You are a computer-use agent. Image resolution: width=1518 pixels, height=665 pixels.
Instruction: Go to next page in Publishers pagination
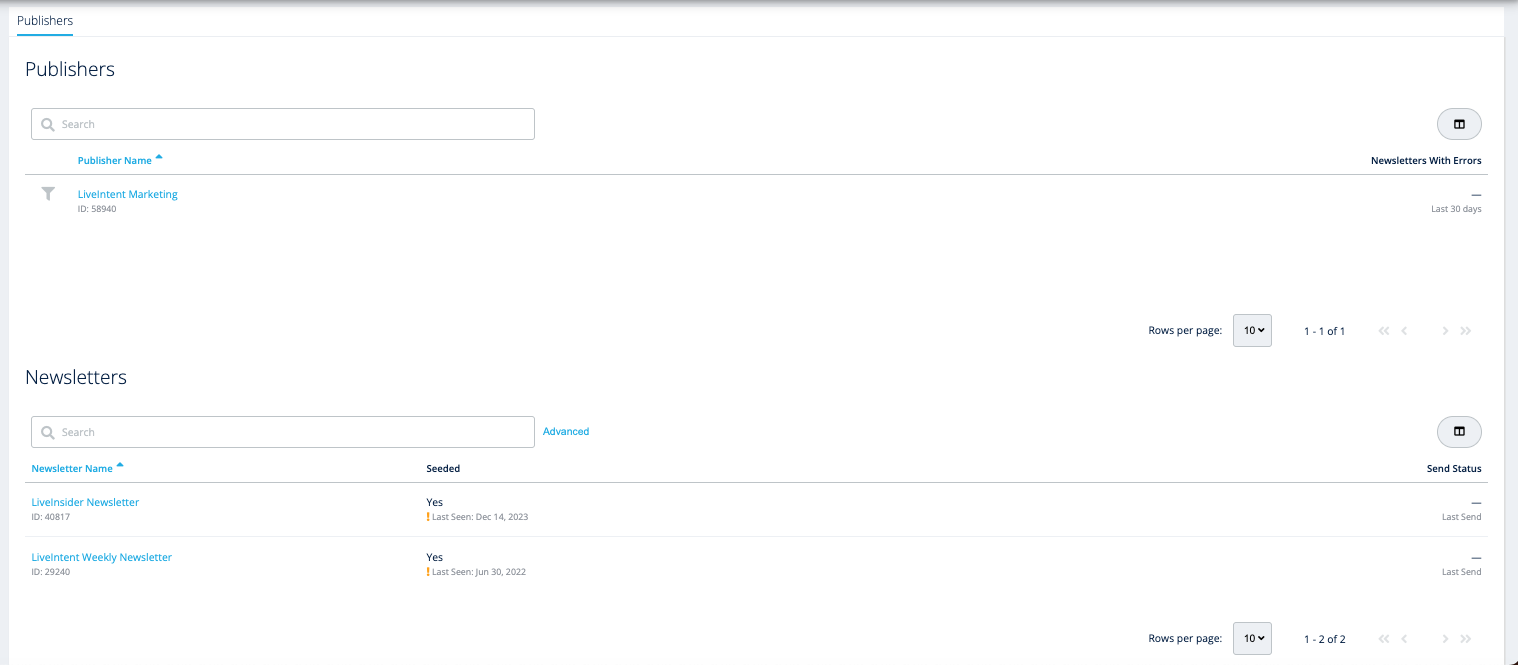point(1445,331)
